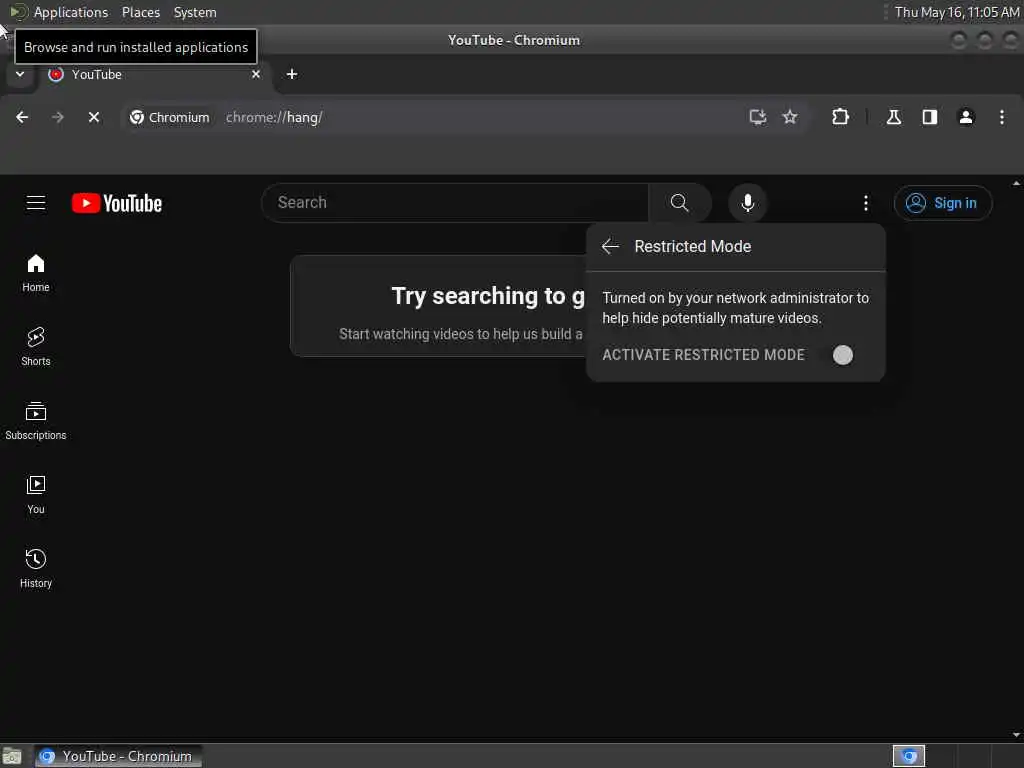Image resolution: width=1024 pixels, height=768 pixels.
Task: Click scrollbar up arrow on page
Action: pyautogui.click(x=1017, y=183)
